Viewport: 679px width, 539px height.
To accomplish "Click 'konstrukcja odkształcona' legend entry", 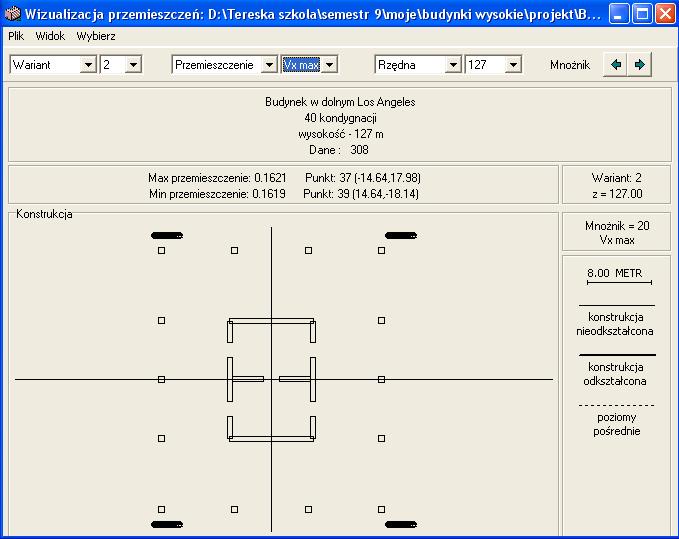I will 615,374.
